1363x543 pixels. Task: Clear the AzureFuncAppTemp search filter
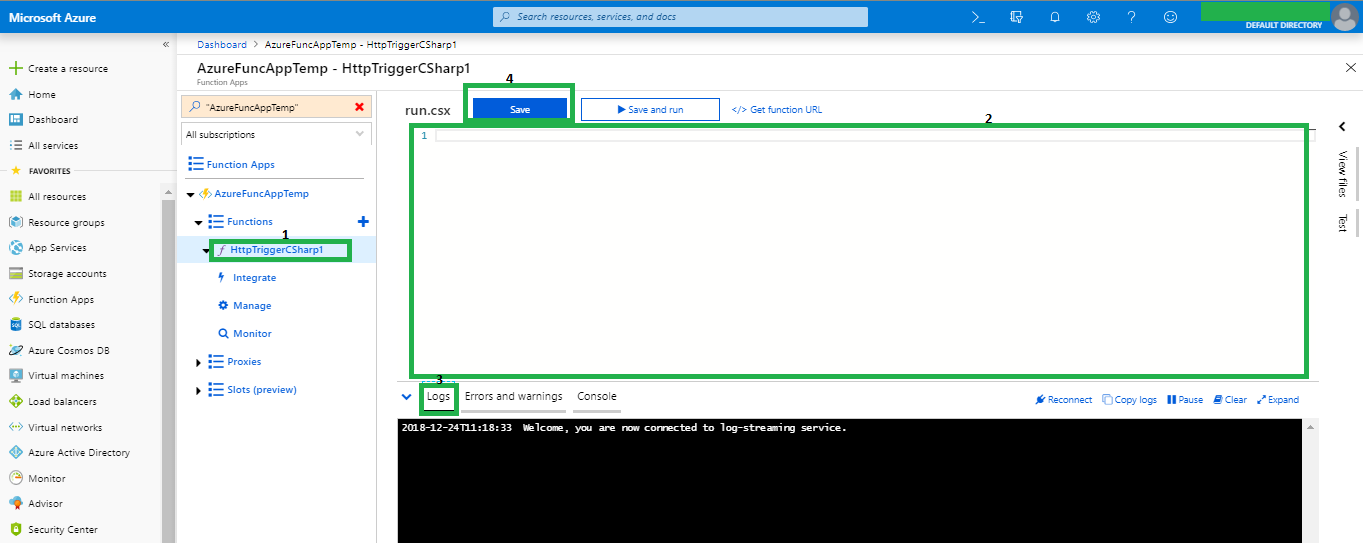(360, 107)
